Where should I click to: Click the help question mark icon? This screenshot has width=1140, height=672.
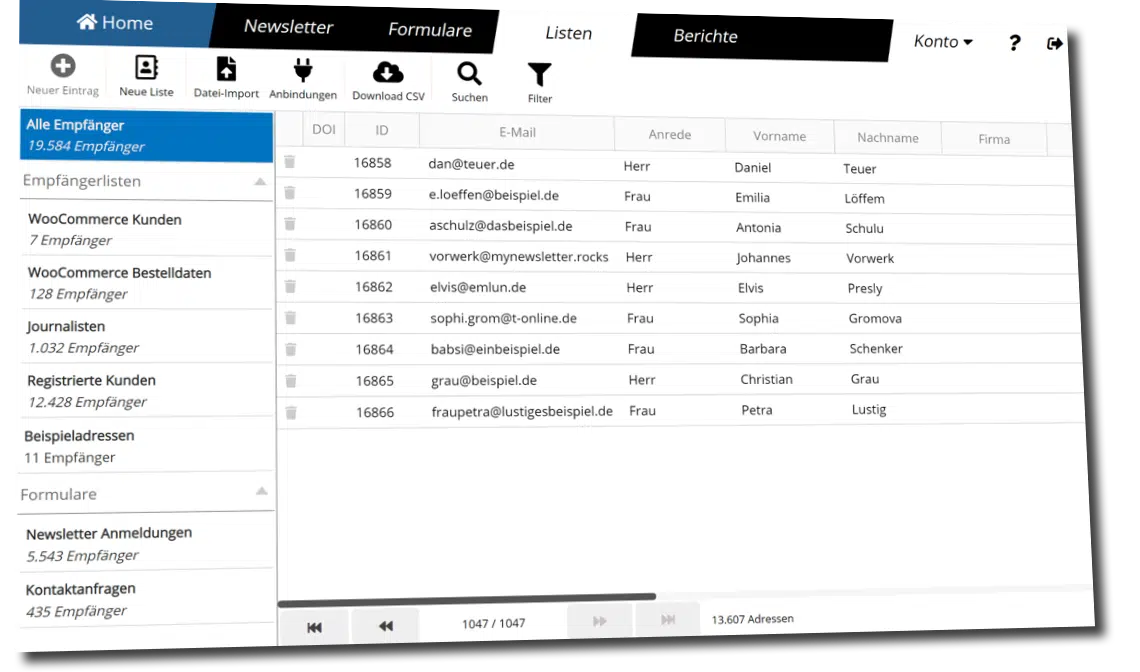pos(1014,43)
